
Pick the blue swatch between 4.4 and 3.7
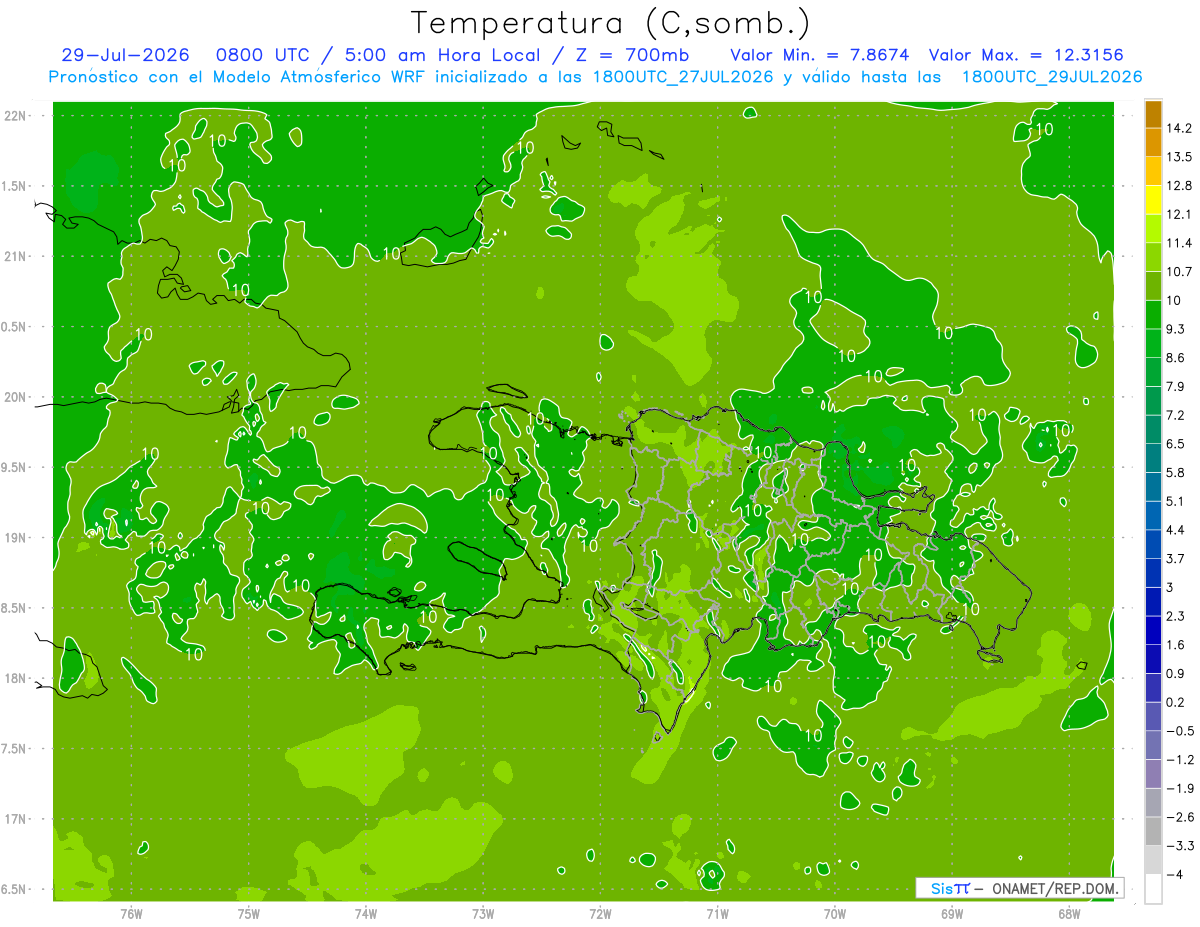coord(1153,544)
